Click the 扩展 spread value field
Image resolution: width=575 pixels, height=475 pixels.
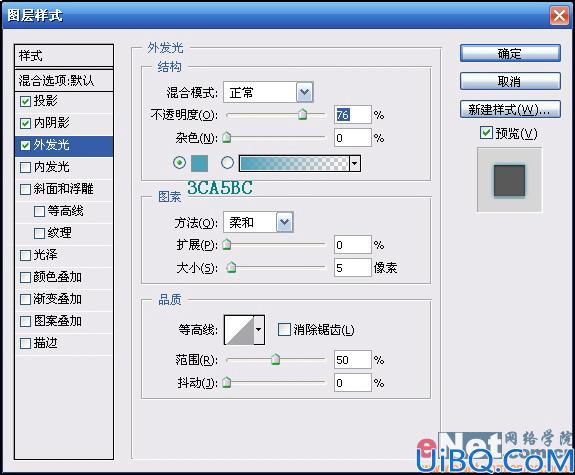352,245
